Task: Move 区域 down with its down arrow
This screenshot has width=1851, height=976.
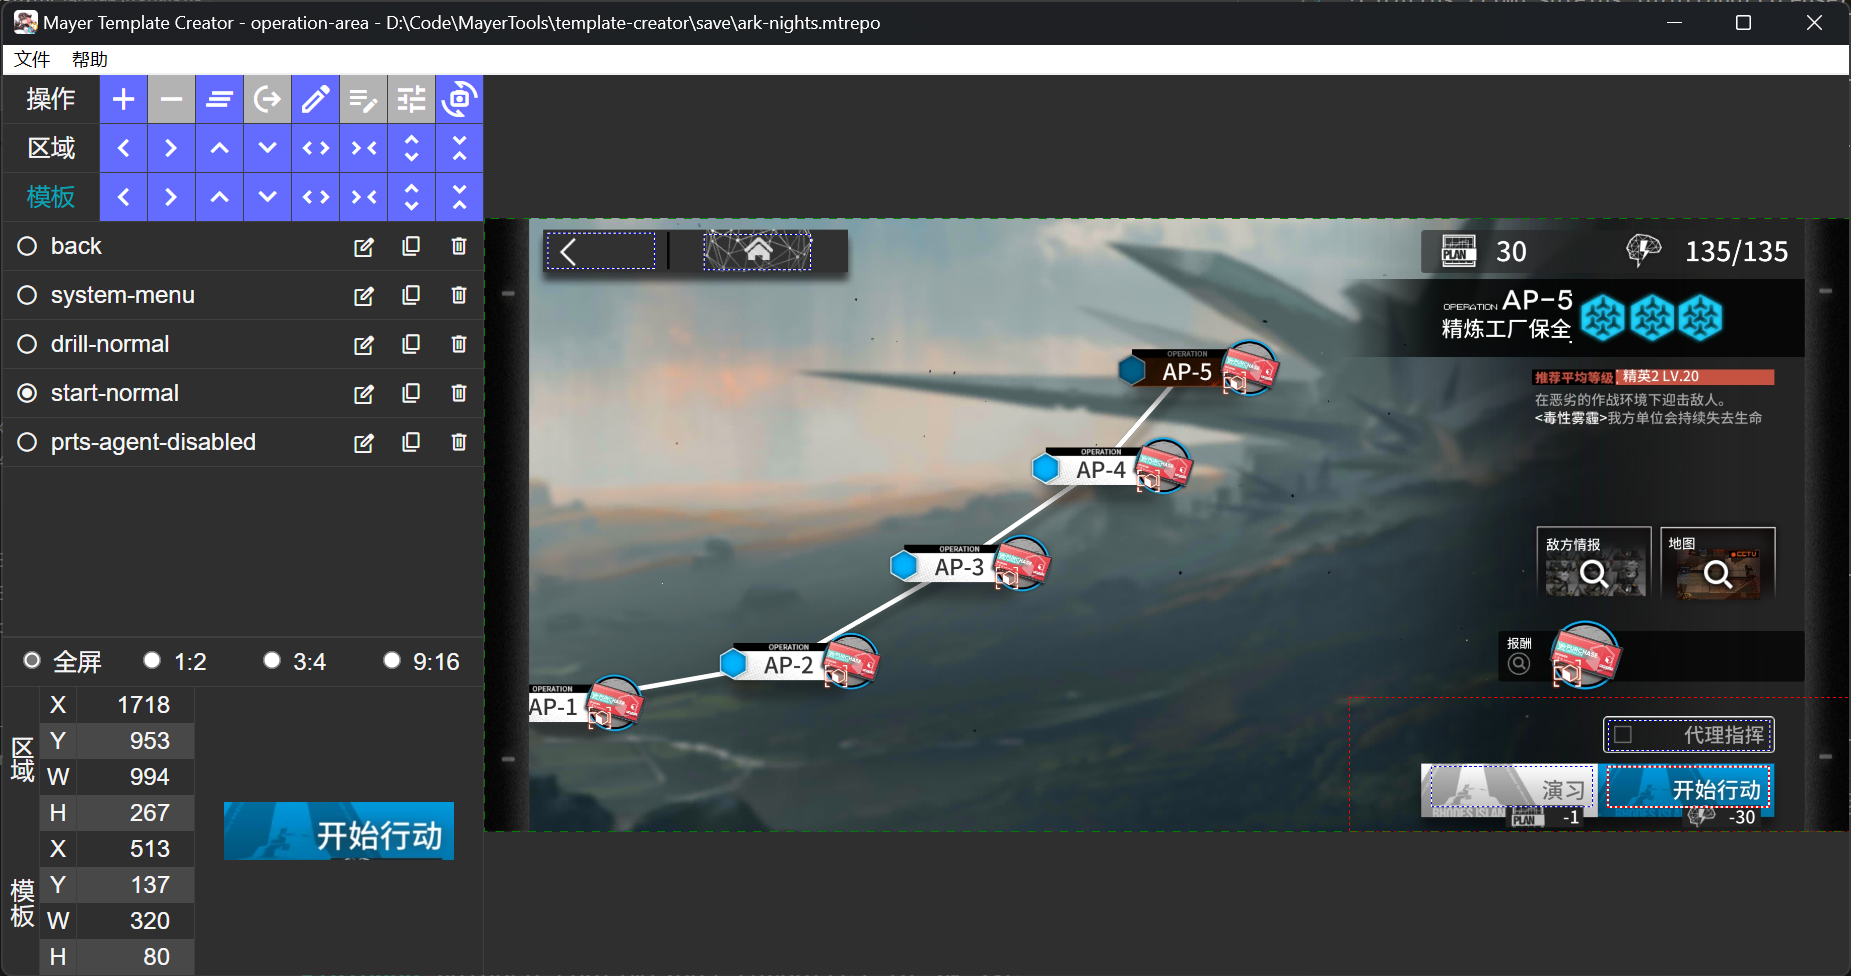Action: tap(268, 148)
